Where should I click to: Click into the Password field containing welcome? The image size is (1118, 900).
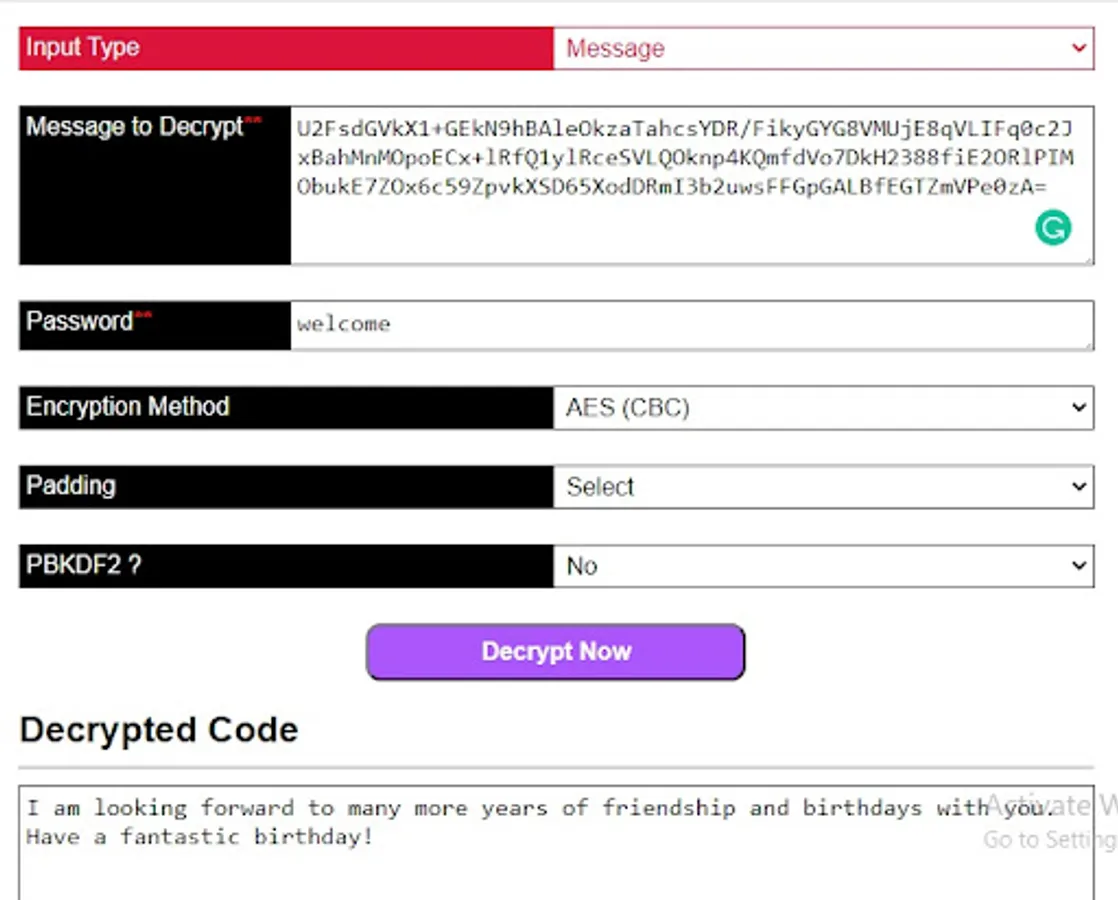(690, 325)
